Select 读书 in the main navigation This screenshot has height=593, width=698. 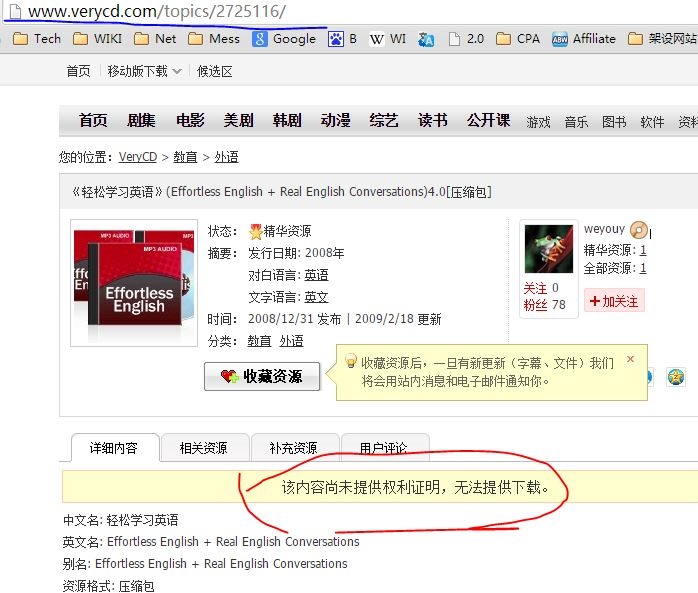click(x=432, y=120)
